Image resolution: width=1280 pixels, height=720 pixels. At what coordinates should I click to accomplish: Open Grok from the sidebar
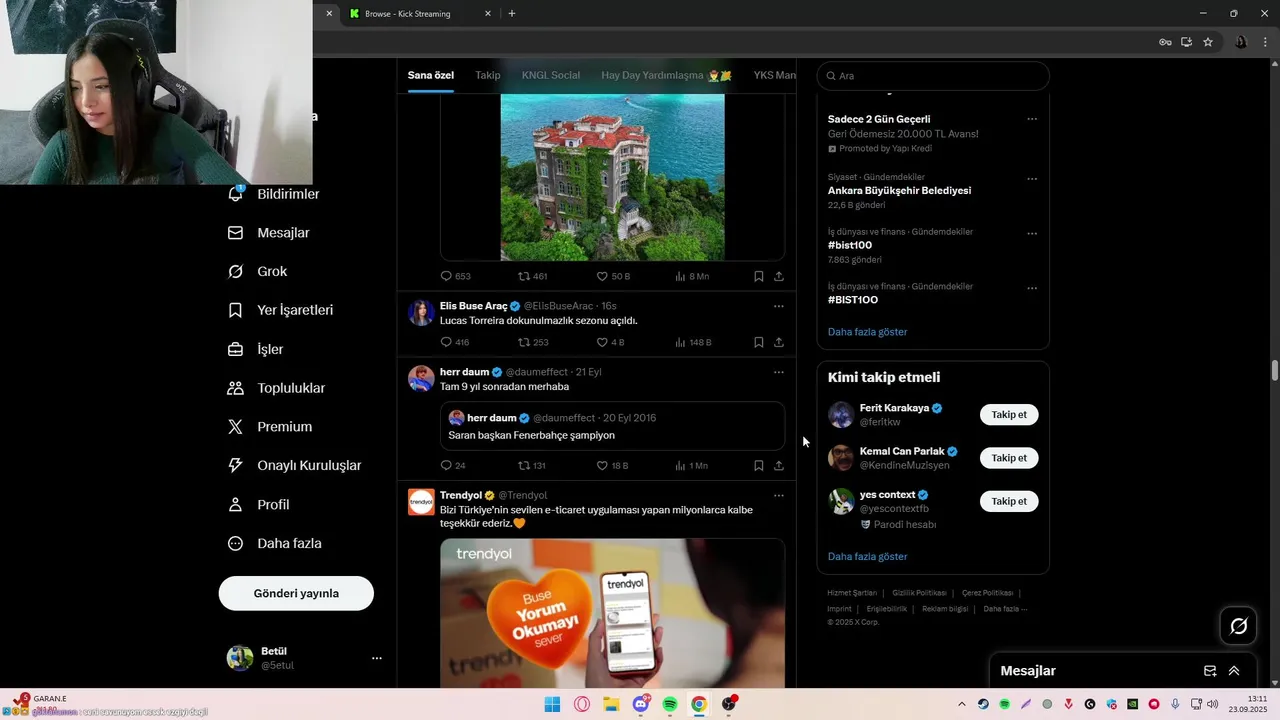(x=257, y=272)
